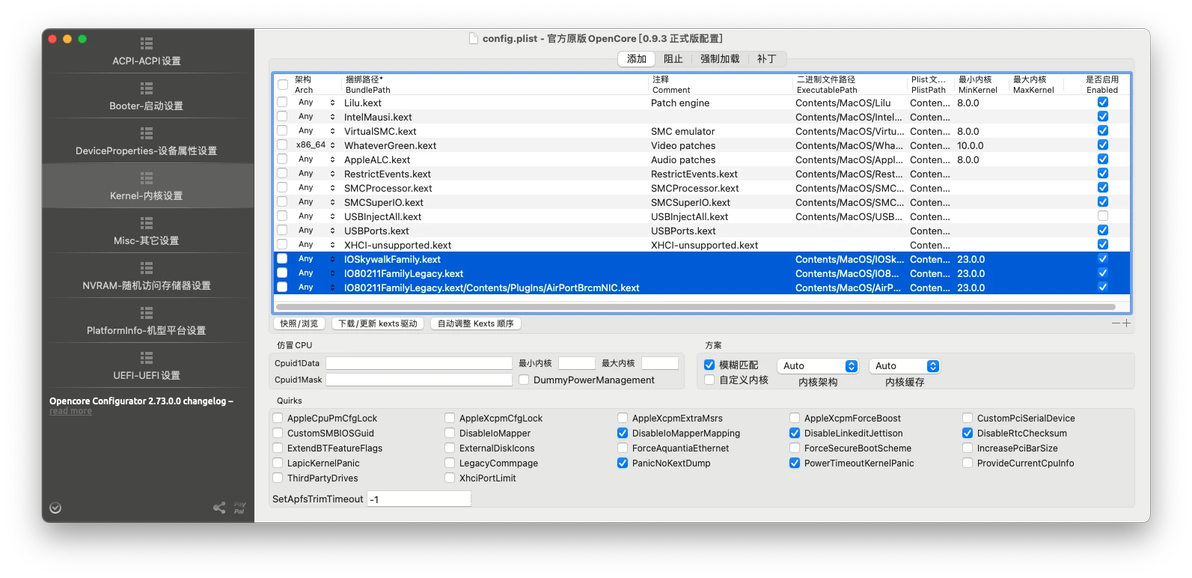
Task: Click the 自动调整 Kexts 顺序 button
Action: [x=476, y=323]
